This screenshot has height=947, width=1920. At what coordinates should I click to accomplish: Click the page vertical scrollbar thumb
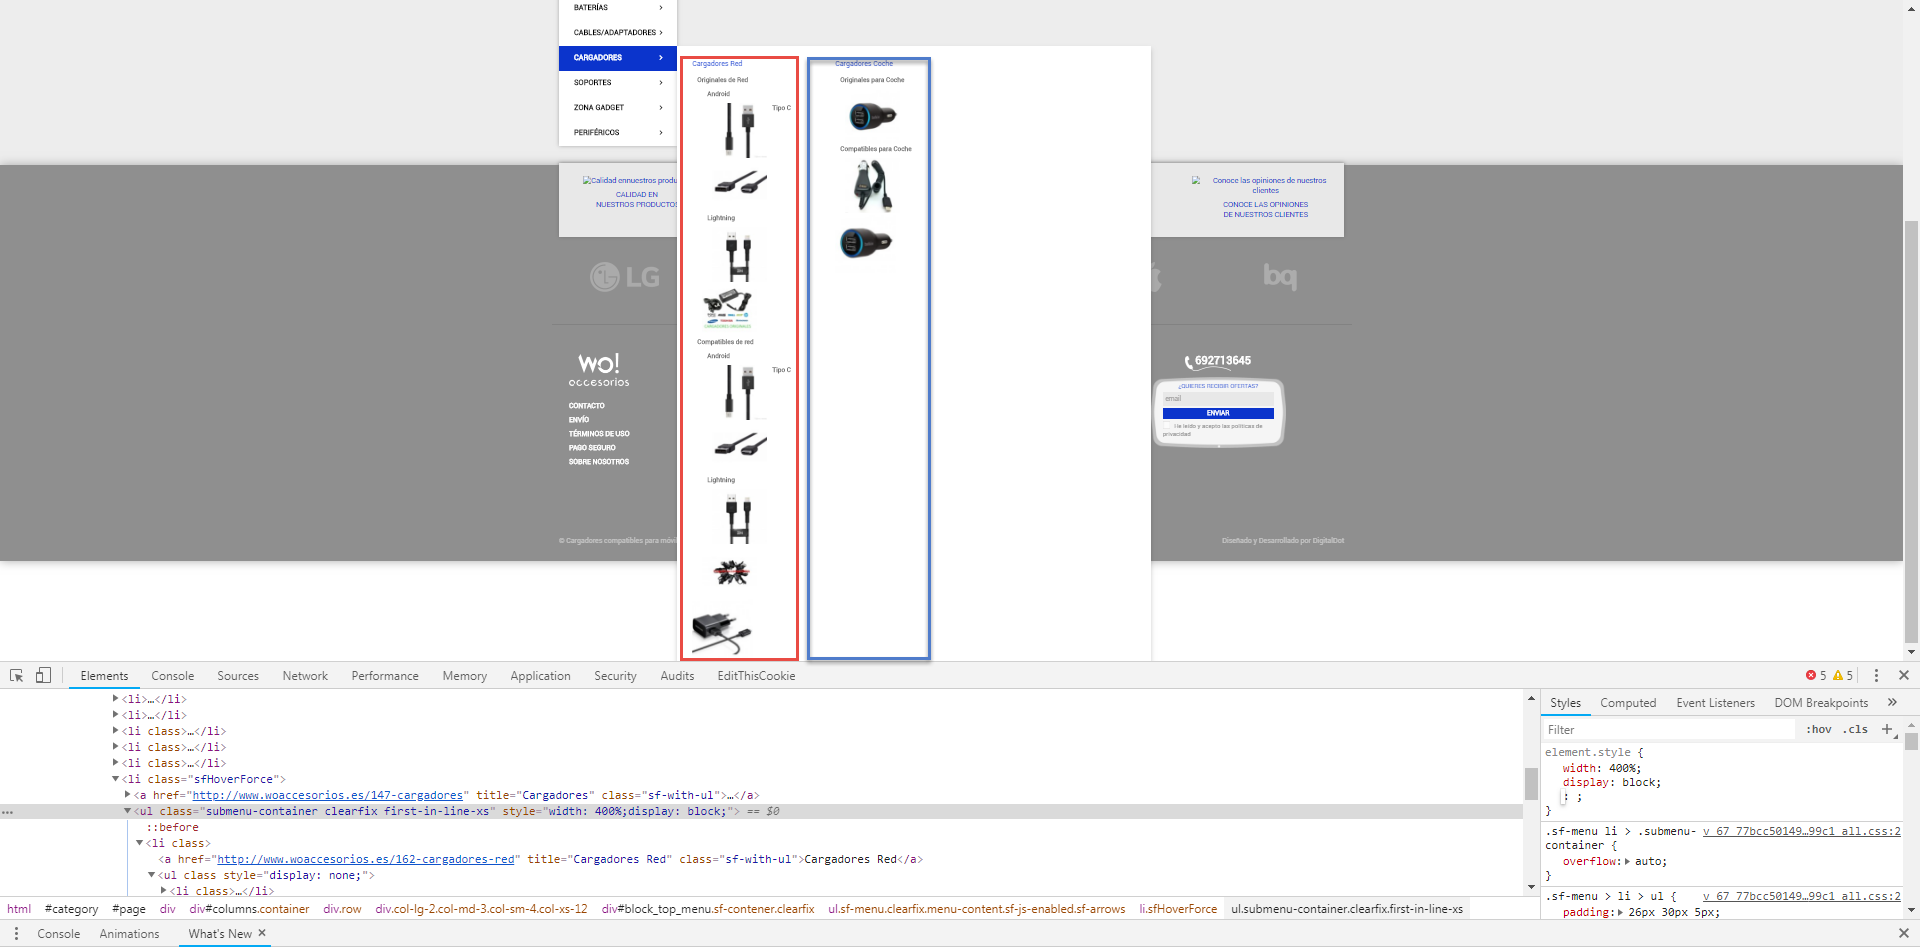tap(1911, 430)
